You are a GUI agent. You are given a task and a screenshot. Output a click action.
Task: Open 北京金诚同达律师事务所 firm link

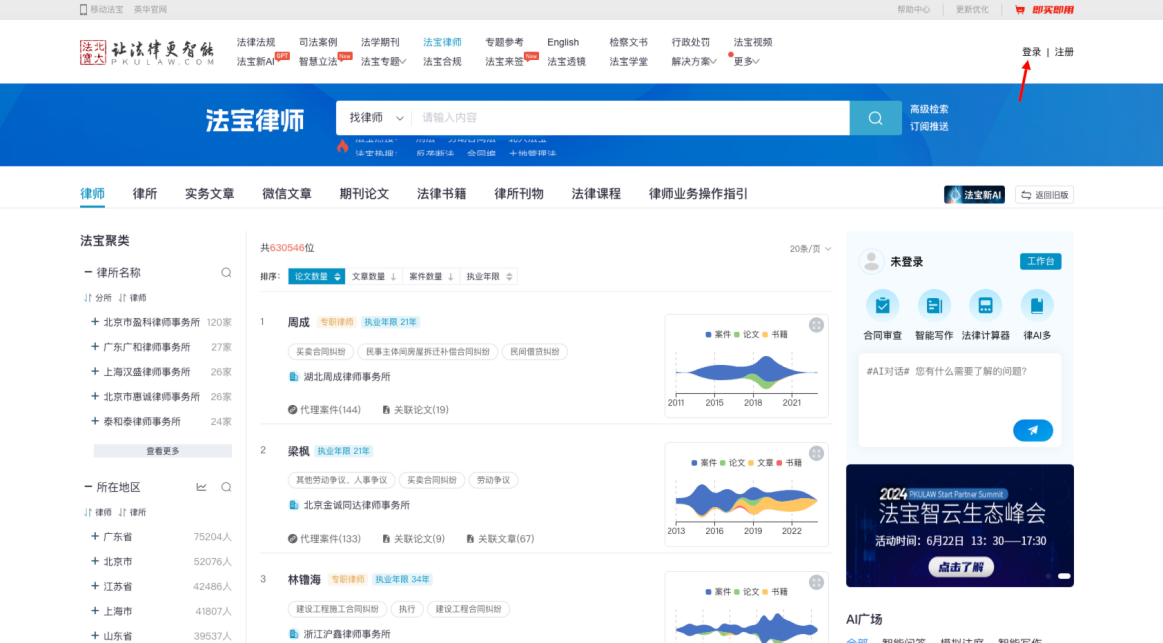tap(356, 505)
